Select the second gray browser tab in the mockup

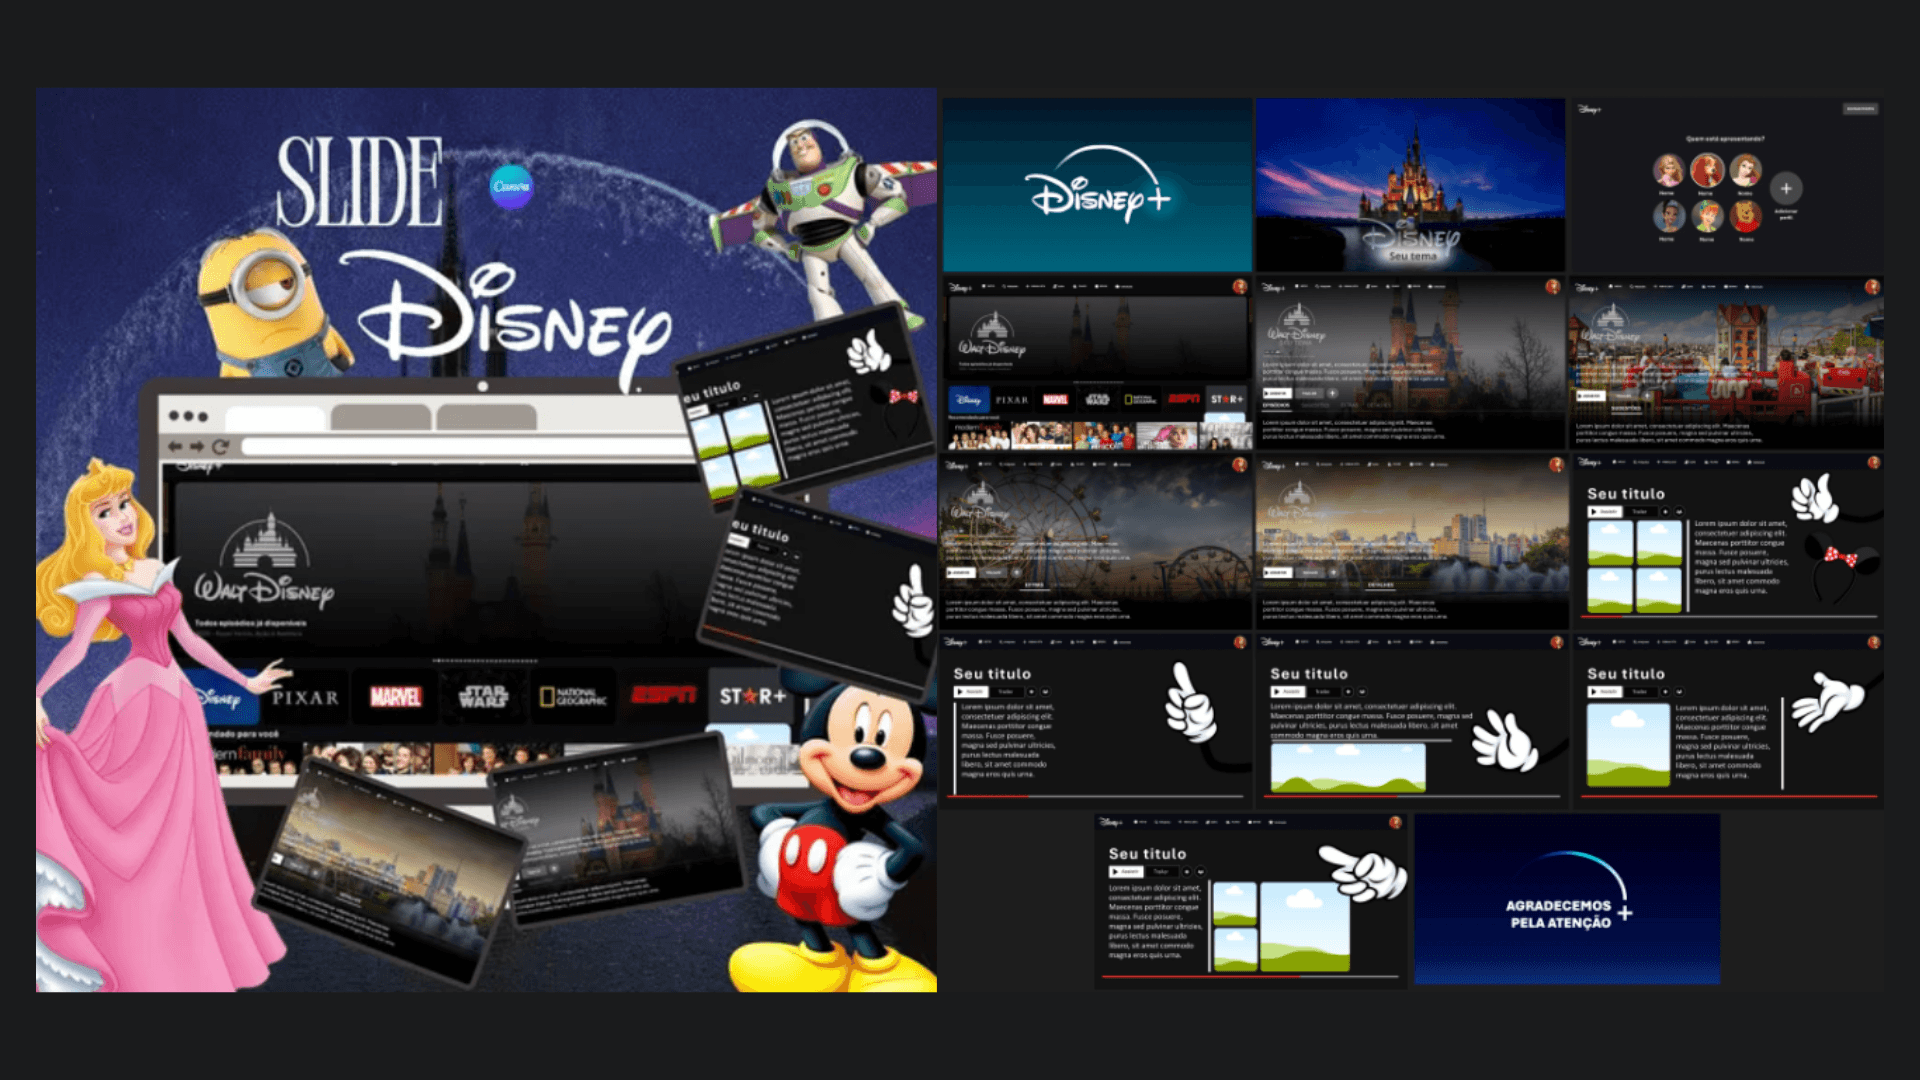coord(381,418)
